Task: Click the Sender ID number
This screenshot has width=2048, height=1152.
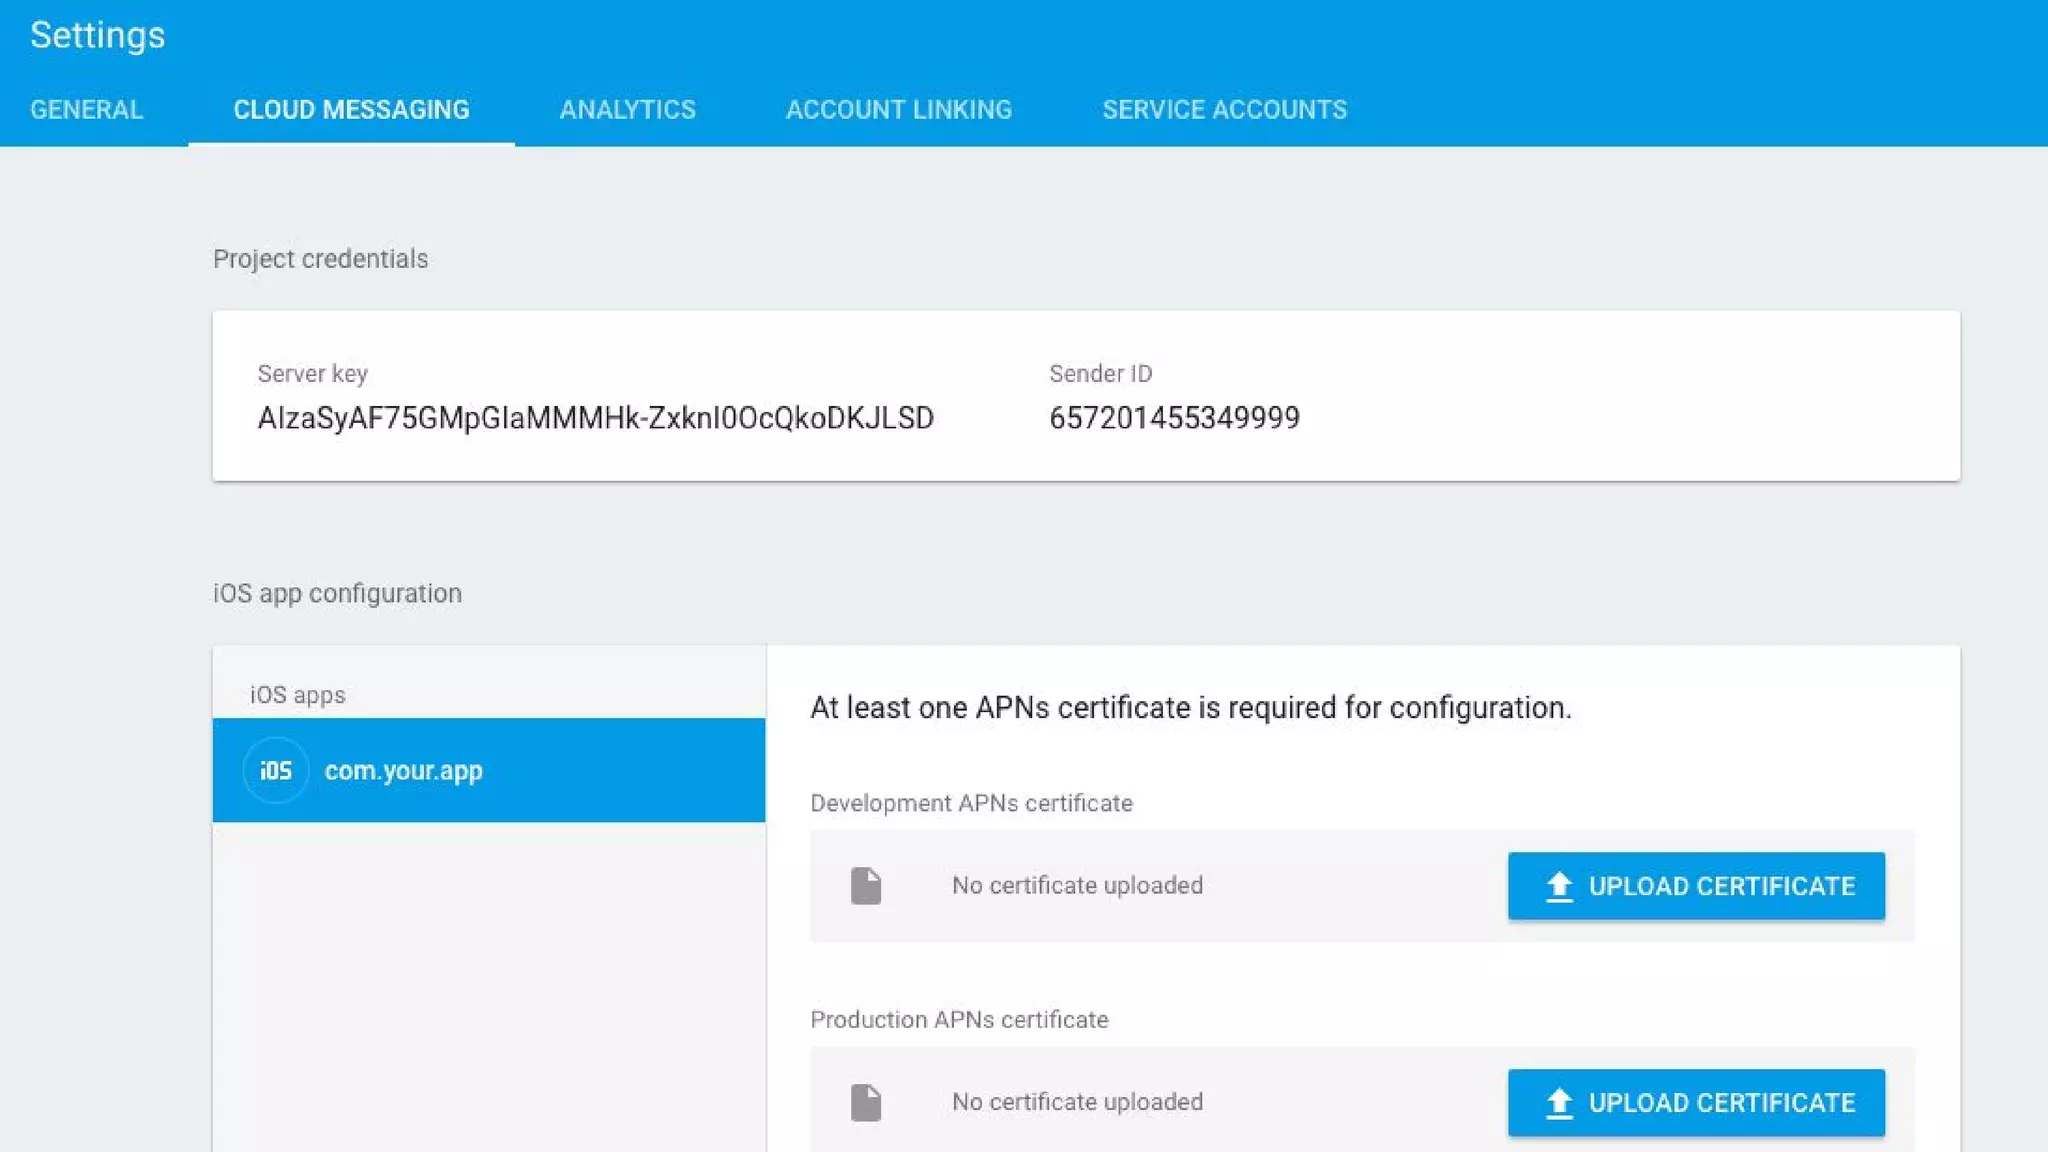Action: 1174,417
